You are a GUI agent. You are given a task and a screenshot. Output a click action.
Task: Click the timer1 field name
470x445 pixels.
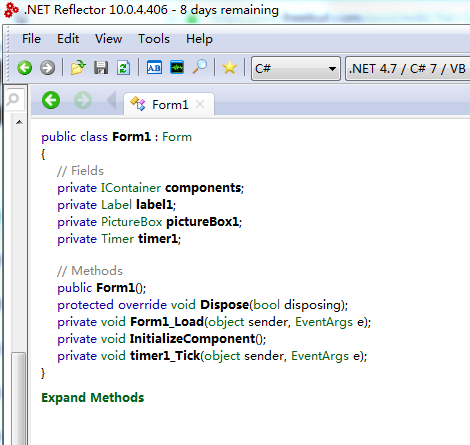(x=158, y=239)
